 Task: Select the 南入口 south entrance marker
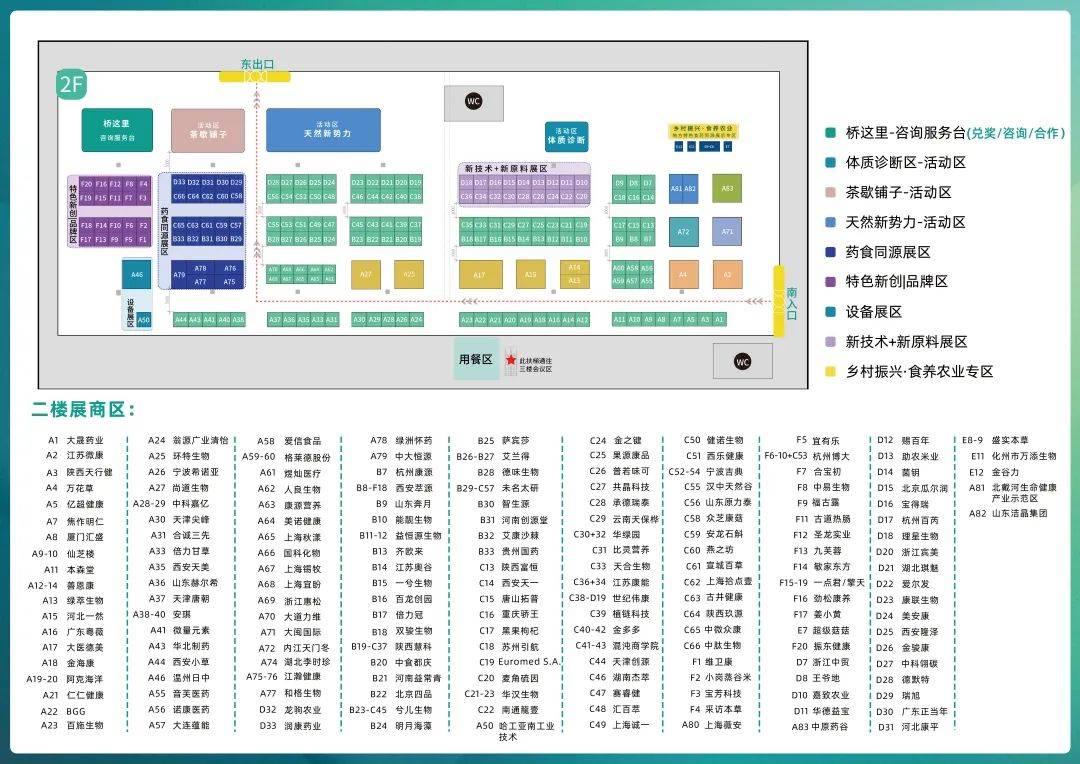[786, 302]
